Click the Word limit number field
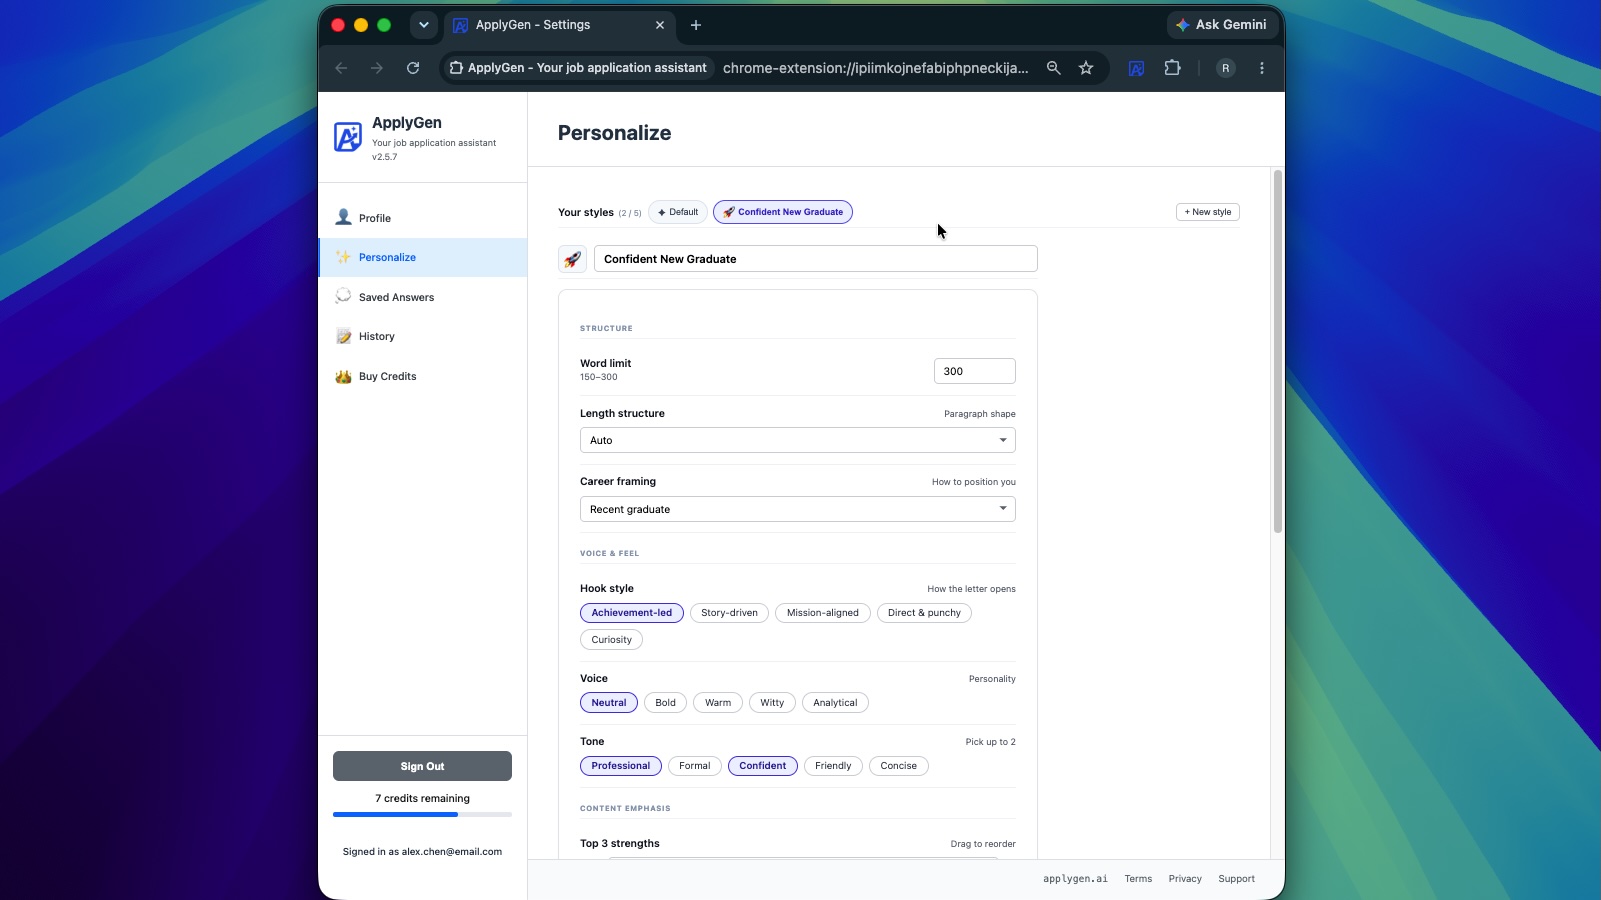The width and height of the screenshot is (1601, 900). (975, 371)
